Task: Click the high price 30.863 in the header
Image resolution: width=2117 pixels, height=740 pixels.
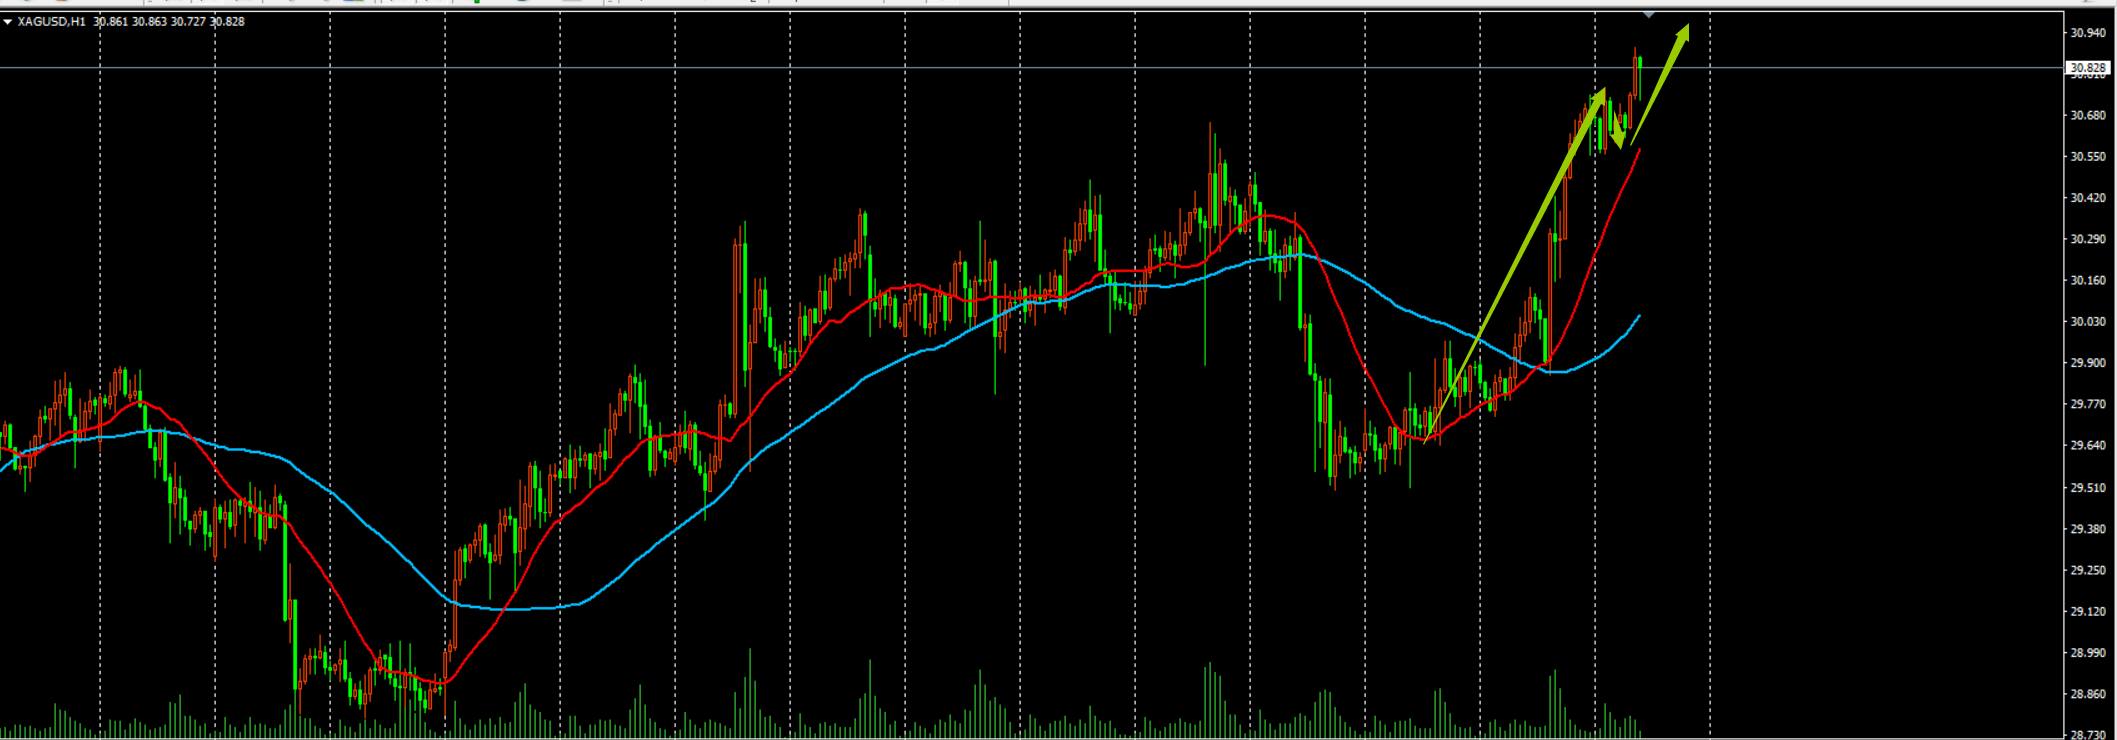Action: 150,22
